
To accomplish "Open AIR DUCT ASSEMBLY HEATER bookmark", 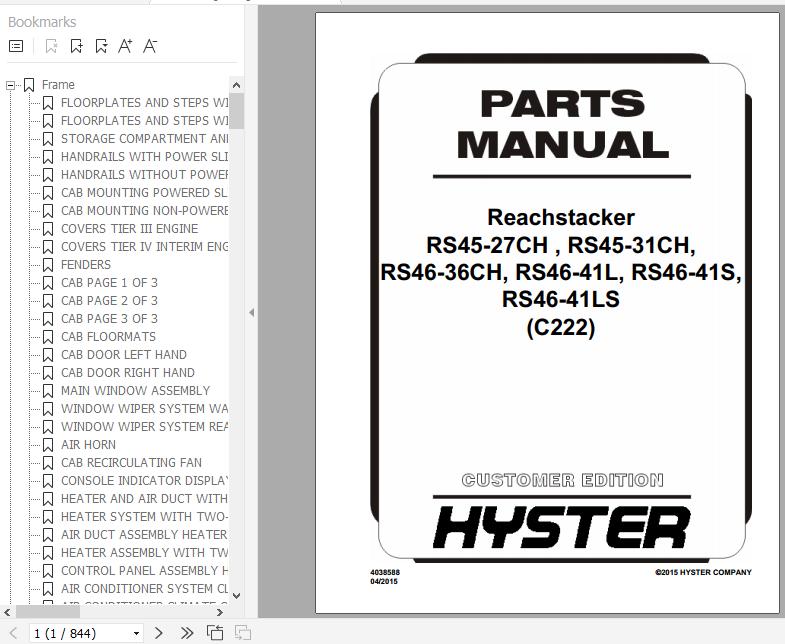I will [144, 535].
